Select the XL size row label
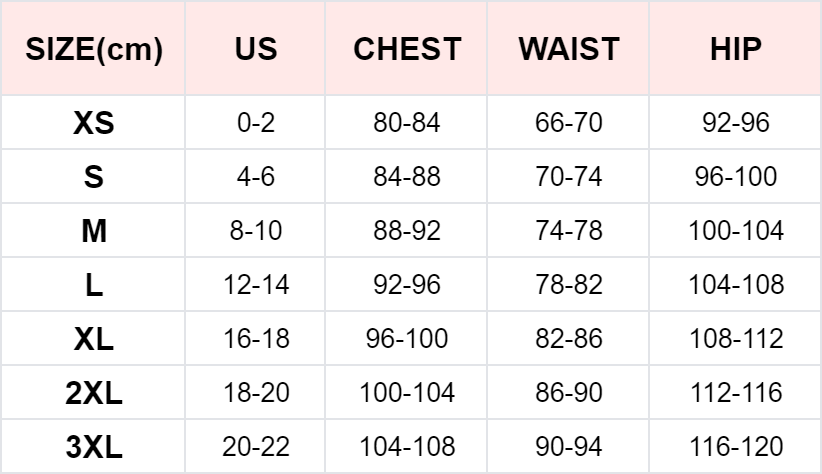Viewport: 822px width, 474px height. coord(94,339)
